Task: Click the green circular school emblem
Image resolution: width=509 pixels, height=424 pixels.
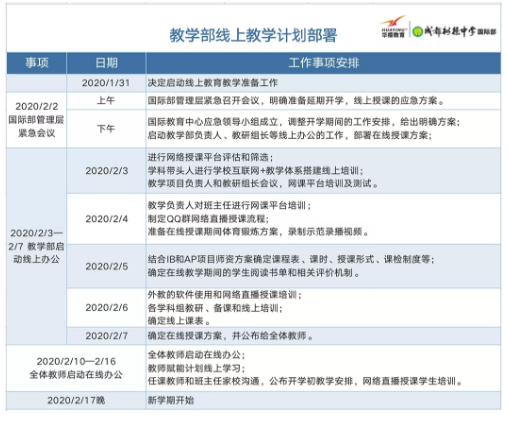Action: coord(417,32)
